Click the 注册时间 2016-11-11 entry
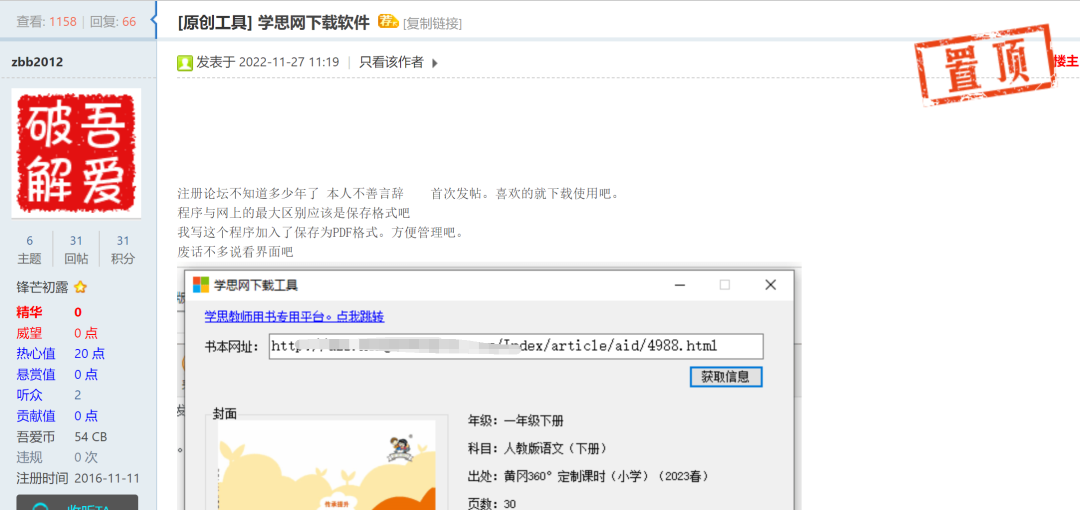 [x=79, y=478]
